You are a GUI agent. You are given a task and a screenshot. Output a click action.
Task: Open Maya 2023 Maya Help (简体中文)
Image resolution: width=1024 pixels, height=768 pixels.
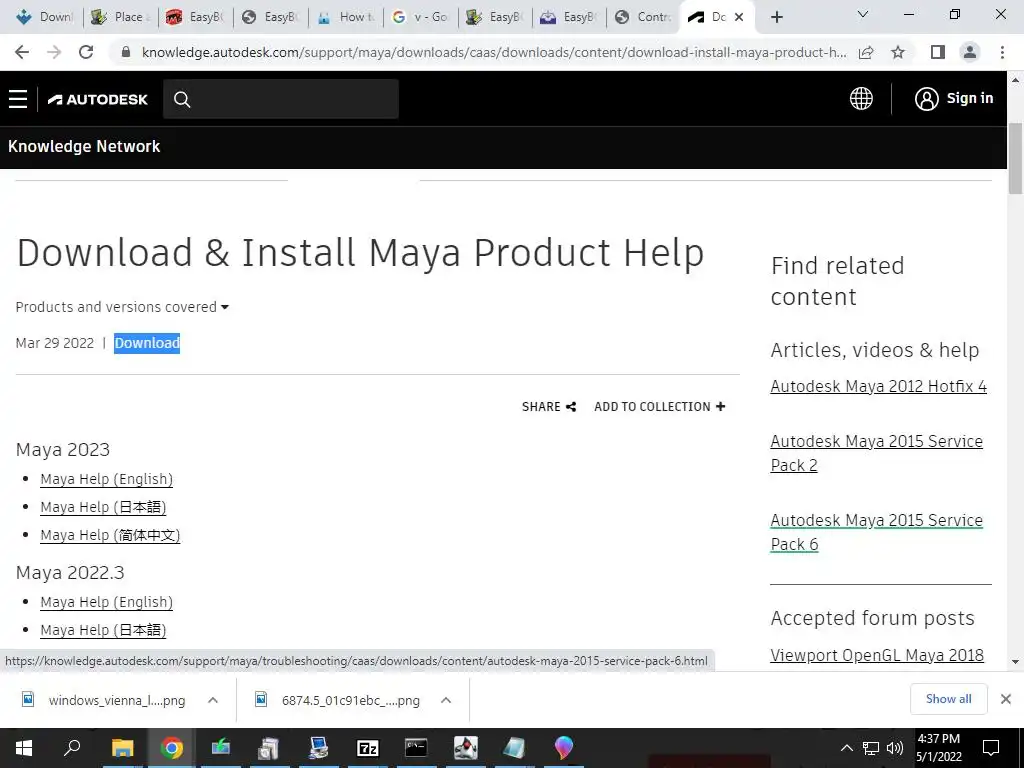[110, 536]
